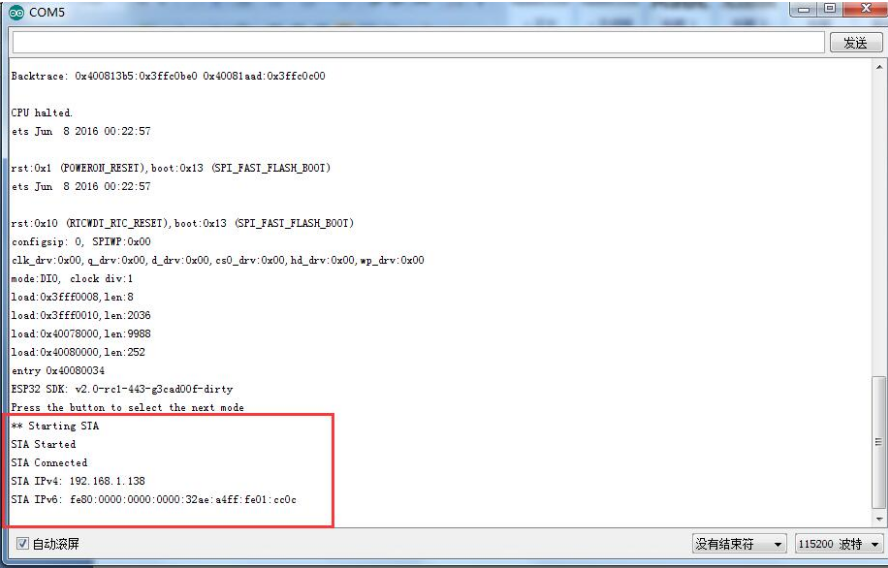Select the 'entry 0x40080034' line
This screenshot has height=568, width=888.
pos(58,371)
